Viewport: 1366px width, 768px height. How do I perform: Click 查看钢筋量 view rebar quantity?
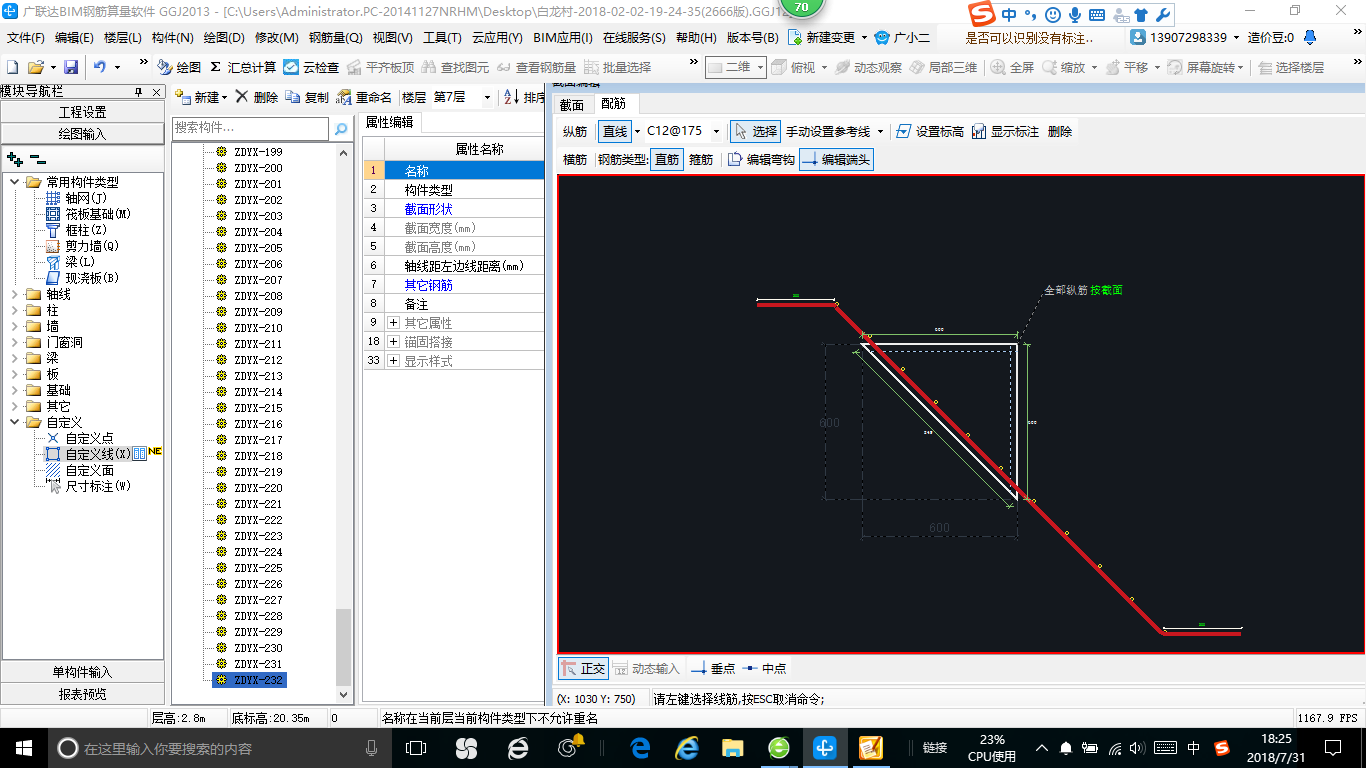(537, 67)
